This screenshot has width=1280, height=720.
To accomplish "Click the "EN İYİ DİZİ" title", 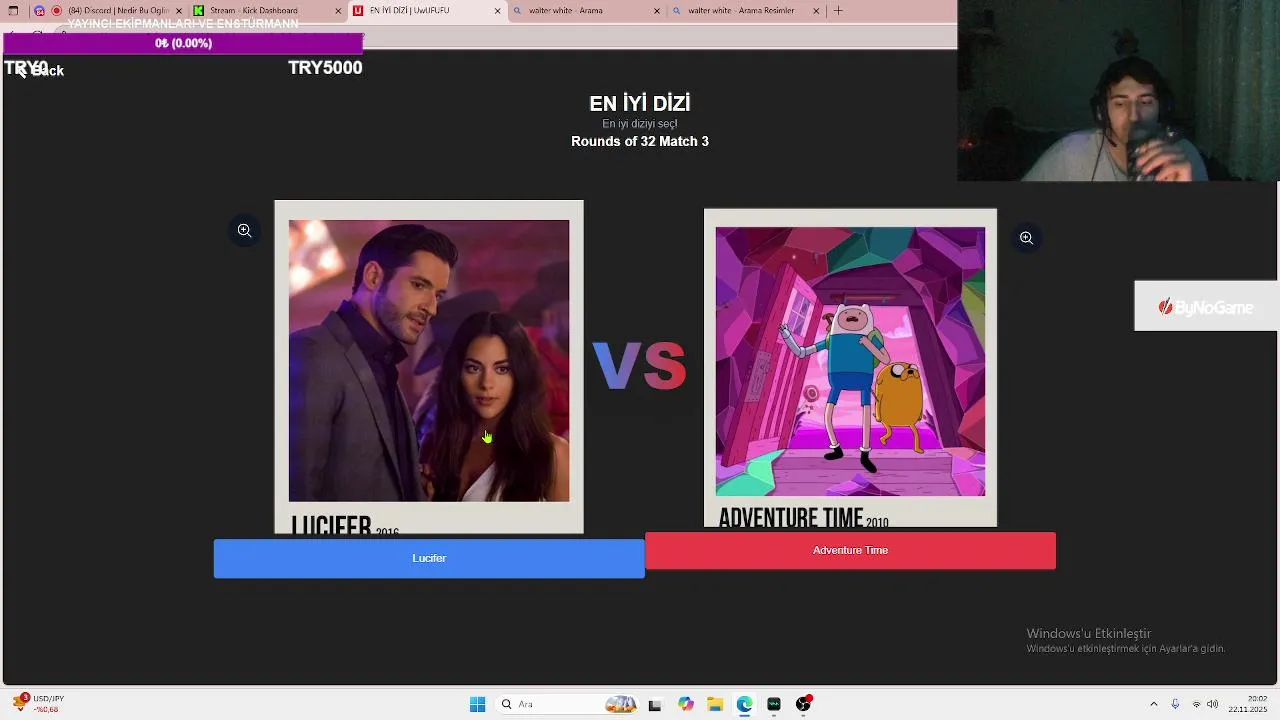I will coord(640,103).
